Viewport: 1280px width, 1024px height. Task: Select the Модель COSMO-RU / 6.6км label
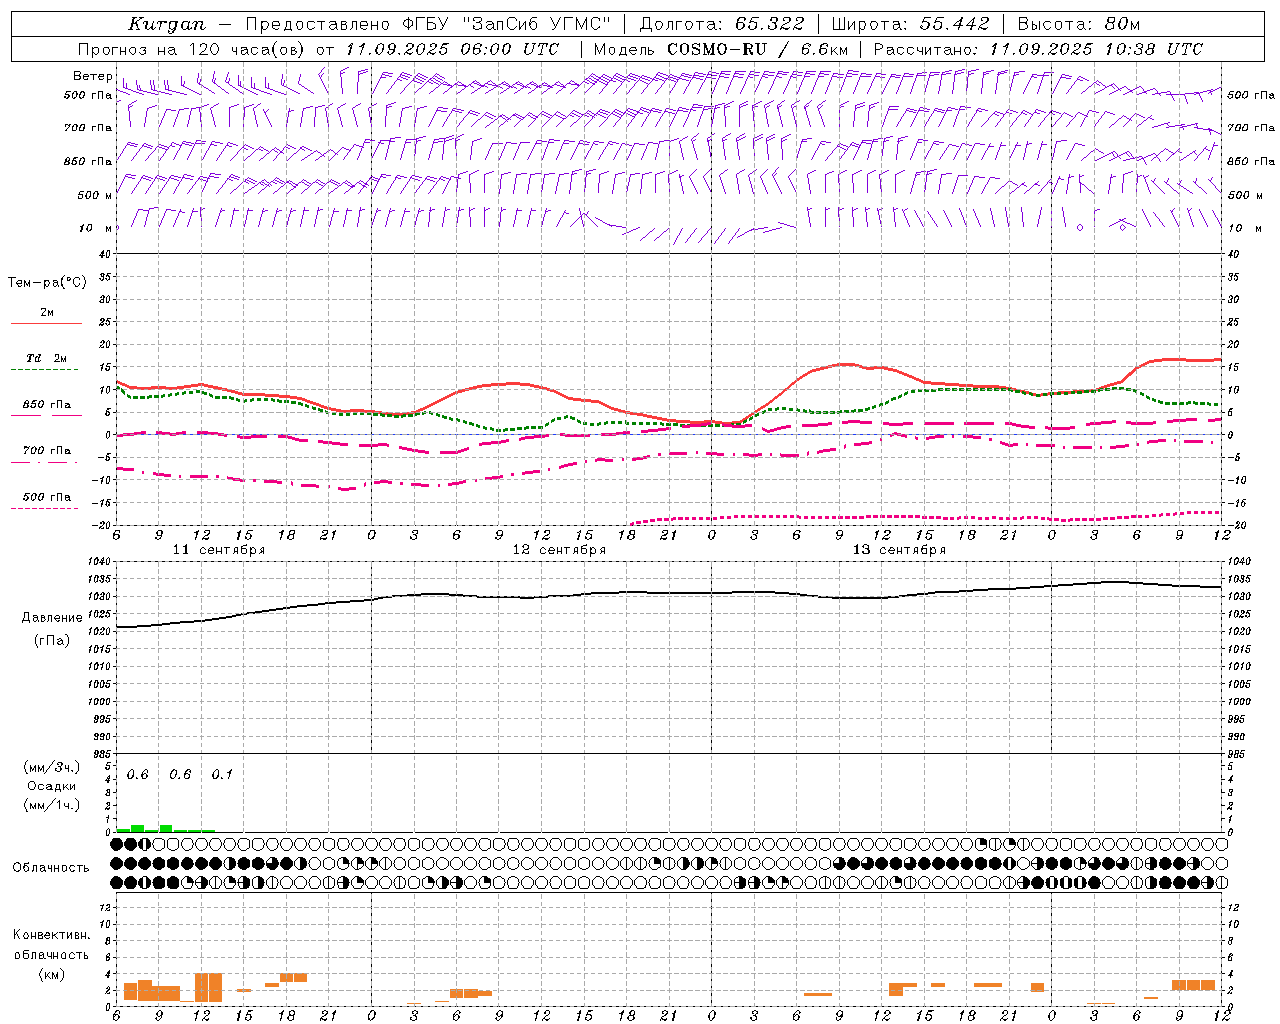click(x=721, y=49)
